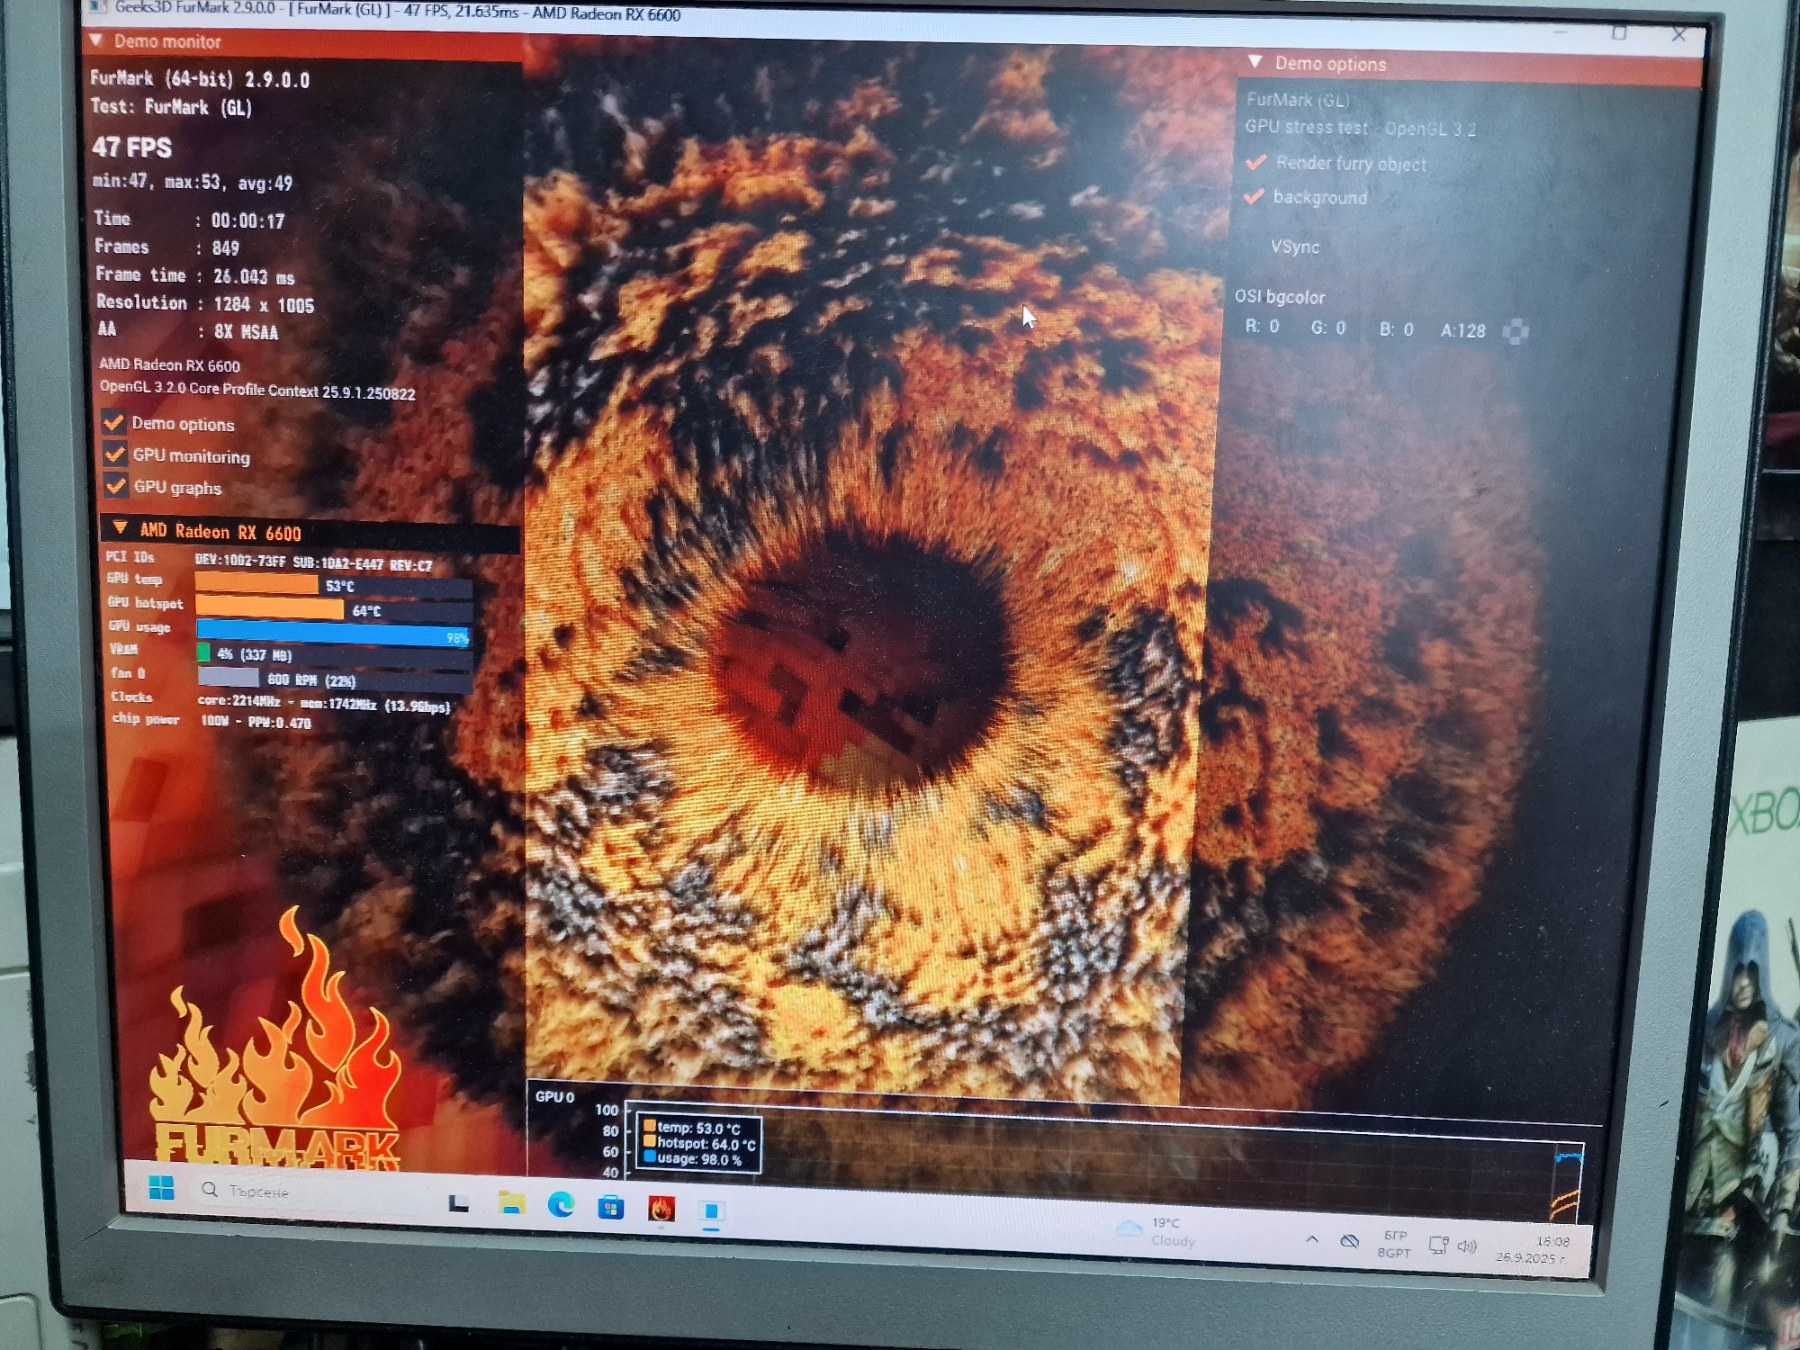Open the volume speaker tray icon
The height and width of the screenshot is (1350, 1800).
(x=1467, y=1246)
